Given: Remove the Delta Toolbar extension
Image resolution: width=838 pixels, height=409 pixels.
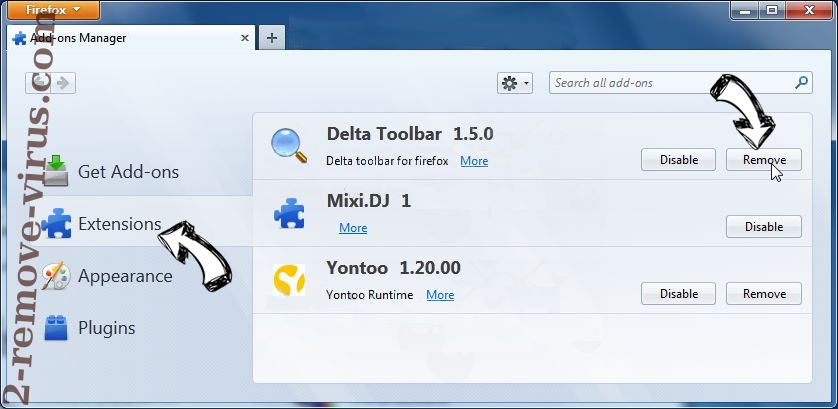Looking at the screenshot, I should (764, 160).
